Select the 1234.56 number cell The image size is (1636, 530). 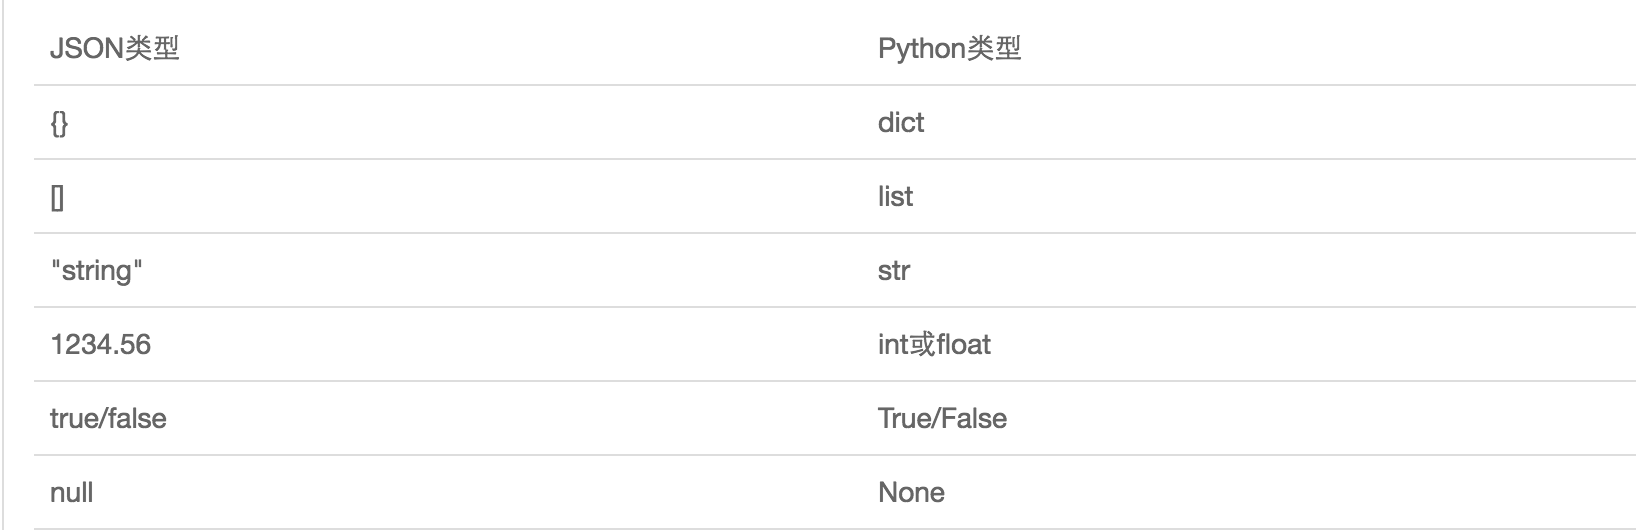click(x=100, y=344)
